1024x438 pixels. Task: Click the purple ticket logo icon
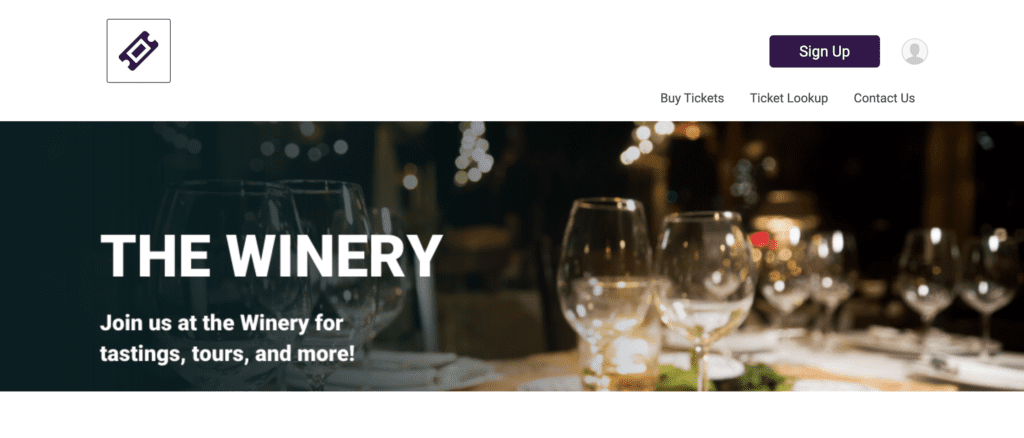click(138, 51)
